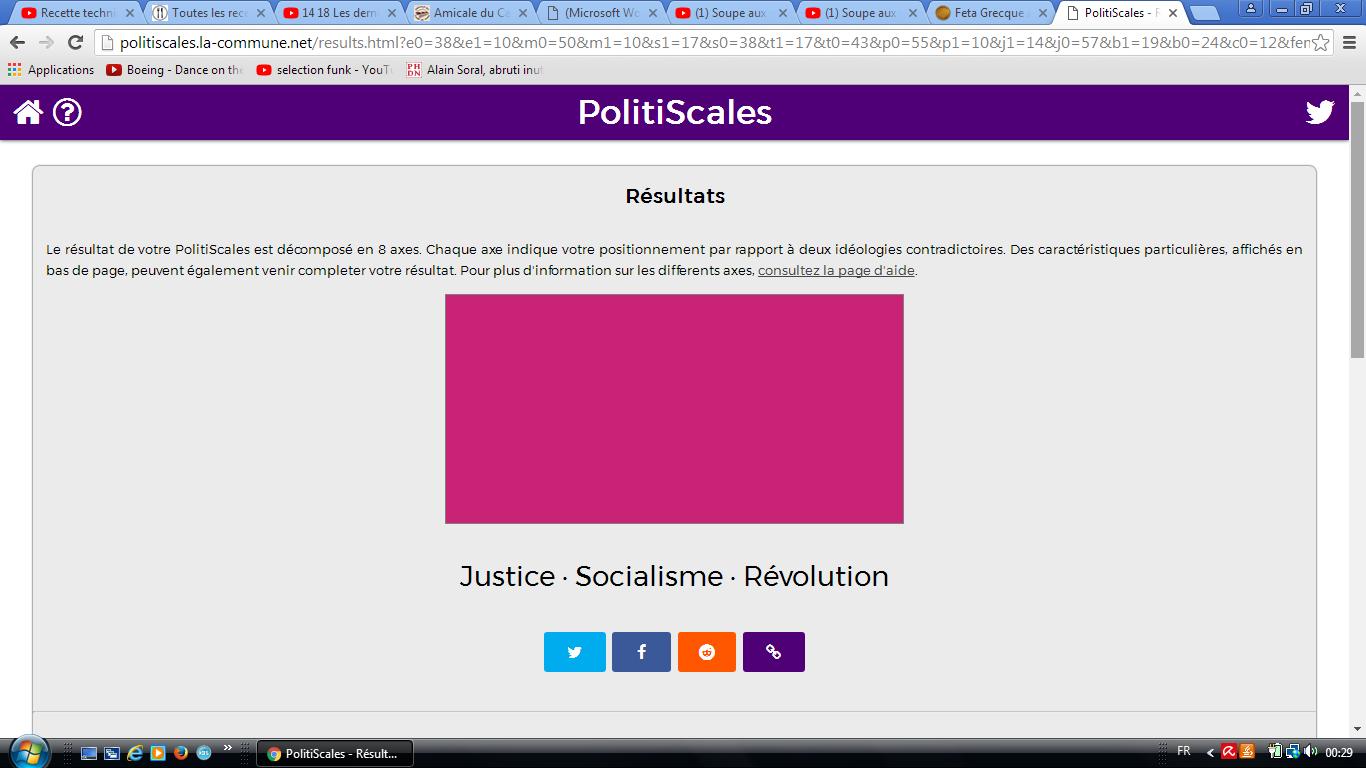Click the URL address bar

click(700, 43)
